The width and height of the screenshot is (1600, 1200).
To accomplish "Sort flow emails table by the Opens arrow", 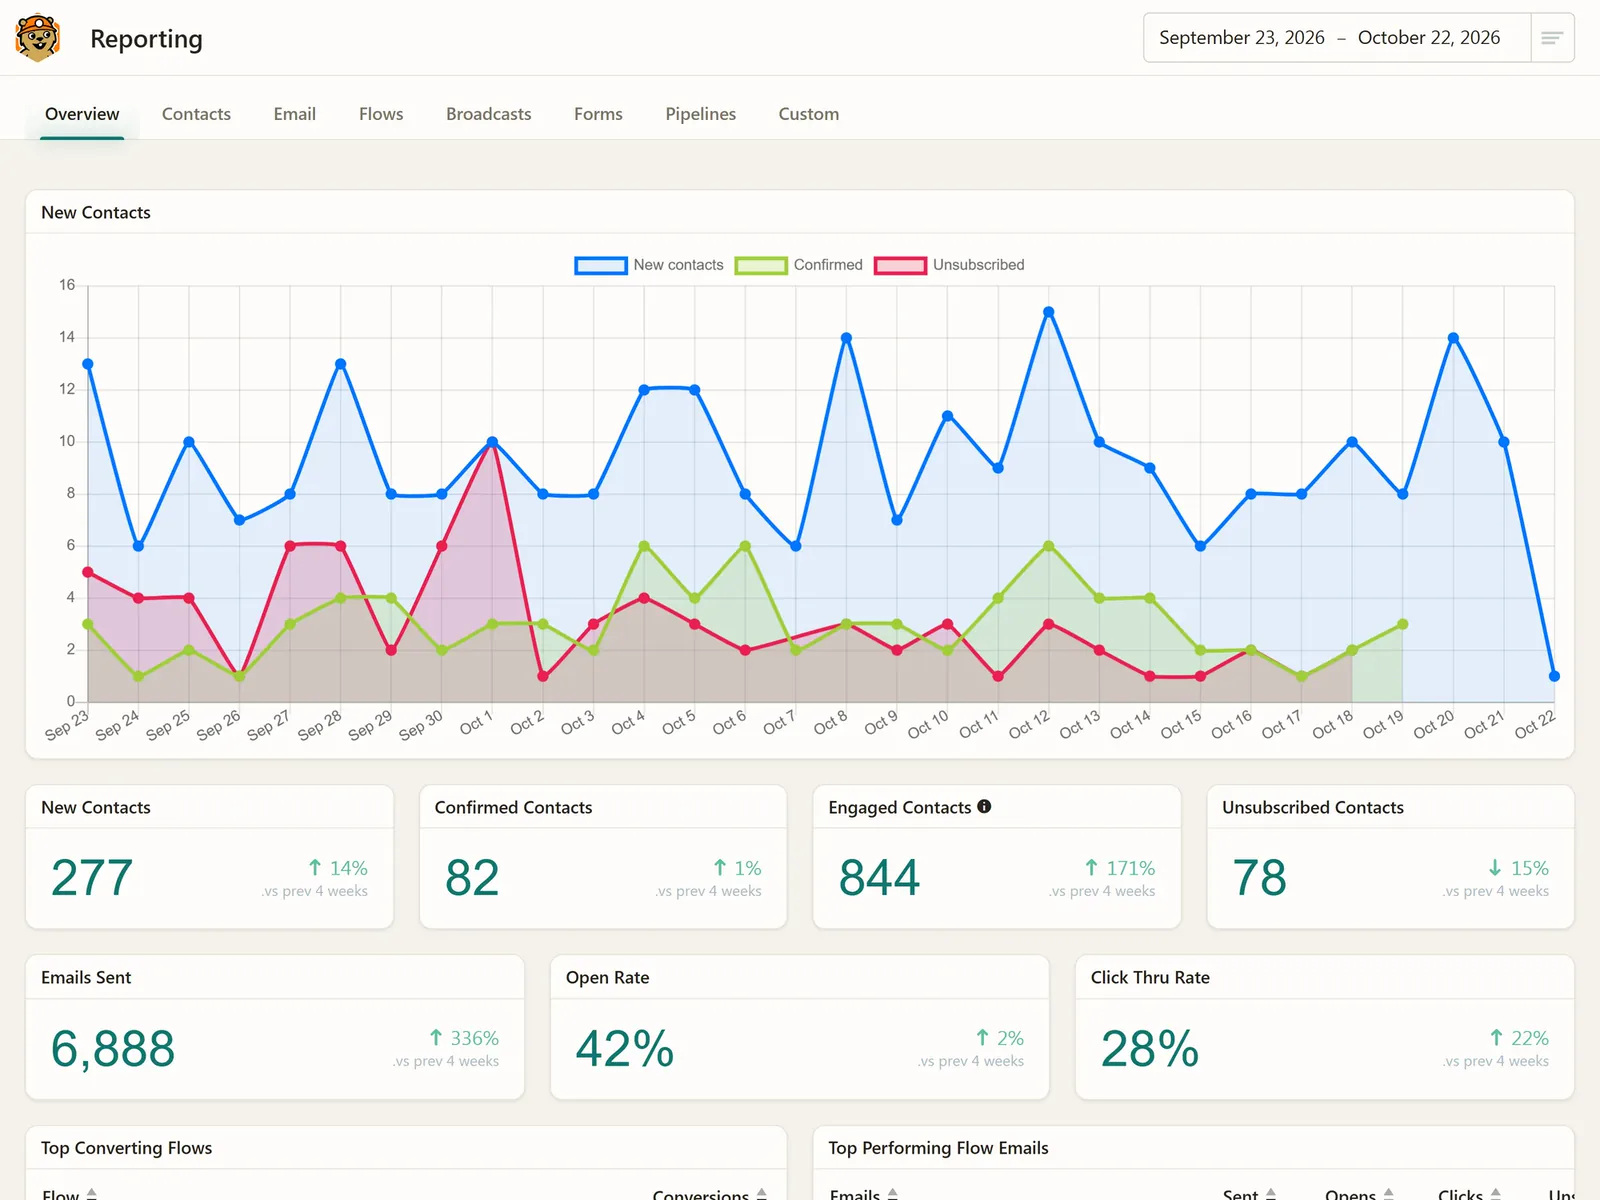I will pos(1388,1194).
